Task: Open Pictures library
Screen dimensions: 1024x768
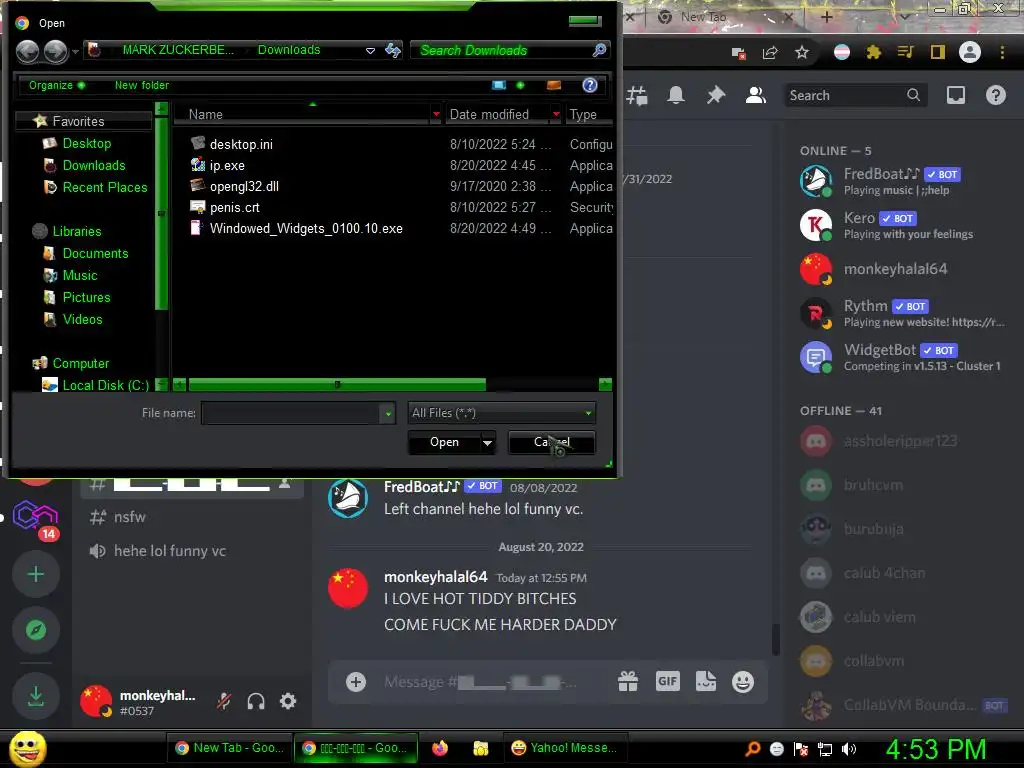Action: pos(86,298)
